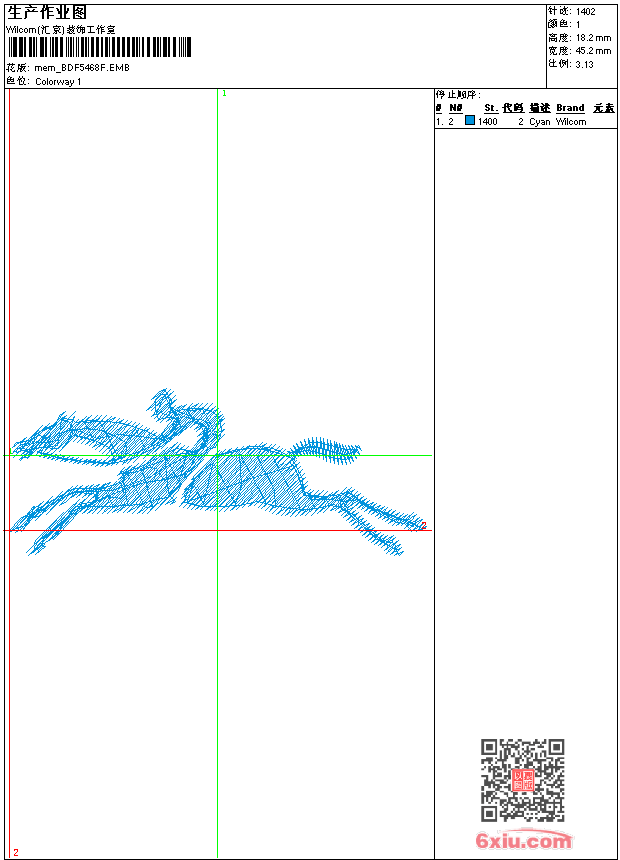Click the cyan thread color swatch

tap(470, 121)
